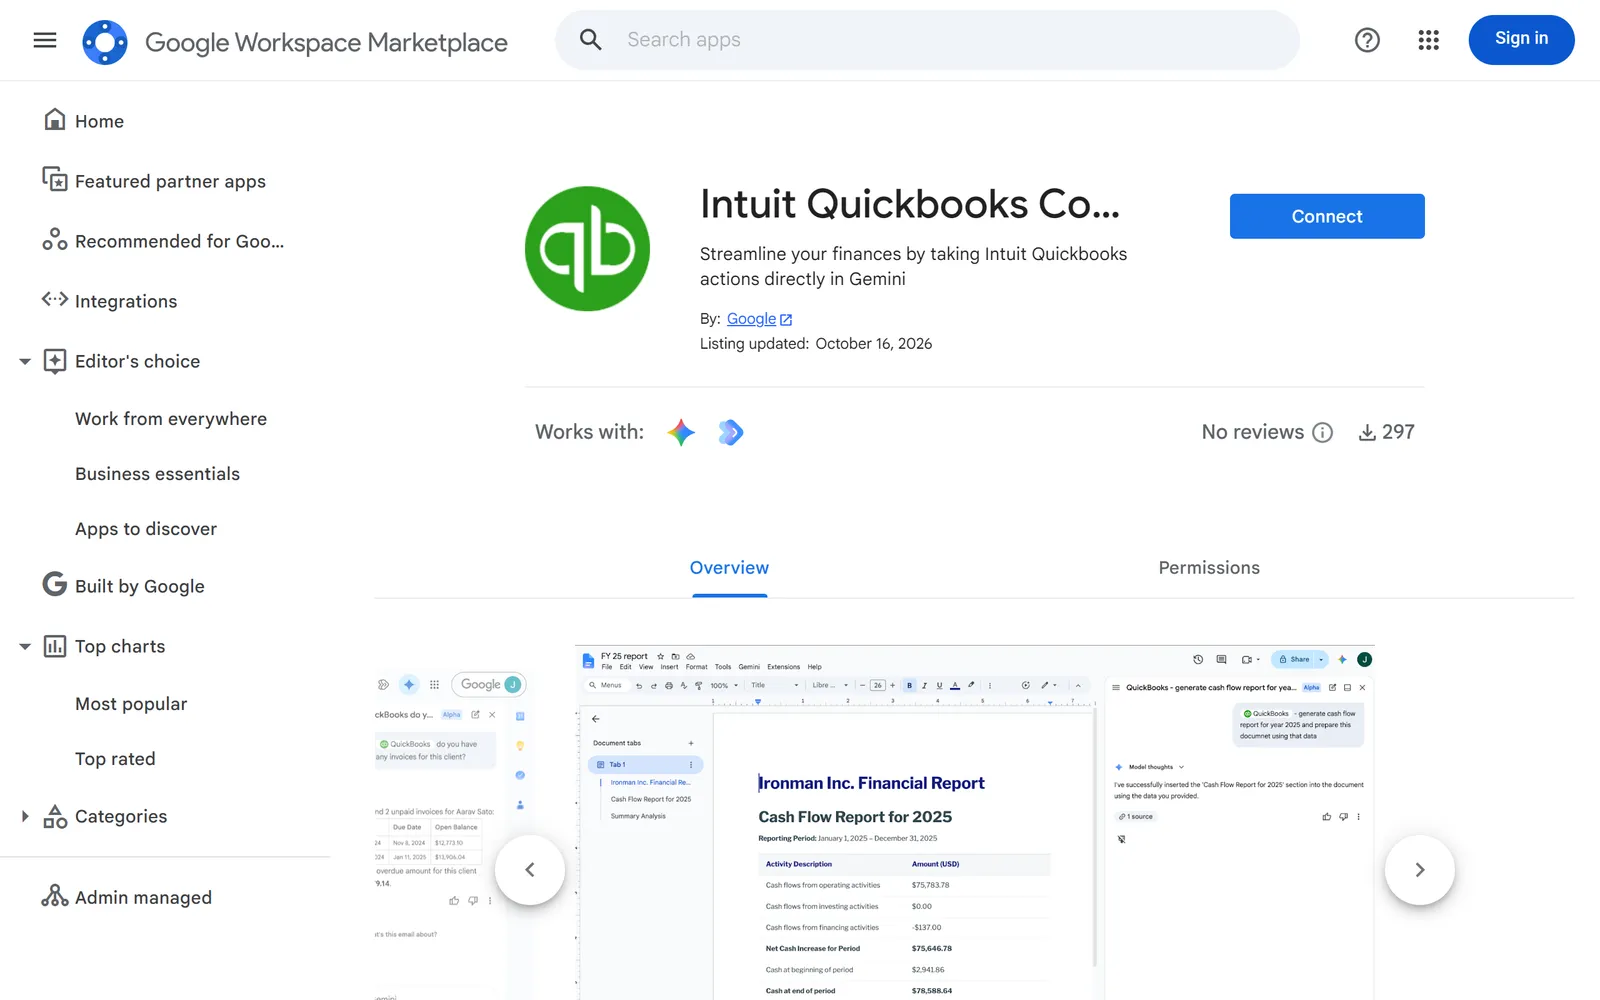Expand the Categories section
Screen dimensions: 1600x1000
25,816
